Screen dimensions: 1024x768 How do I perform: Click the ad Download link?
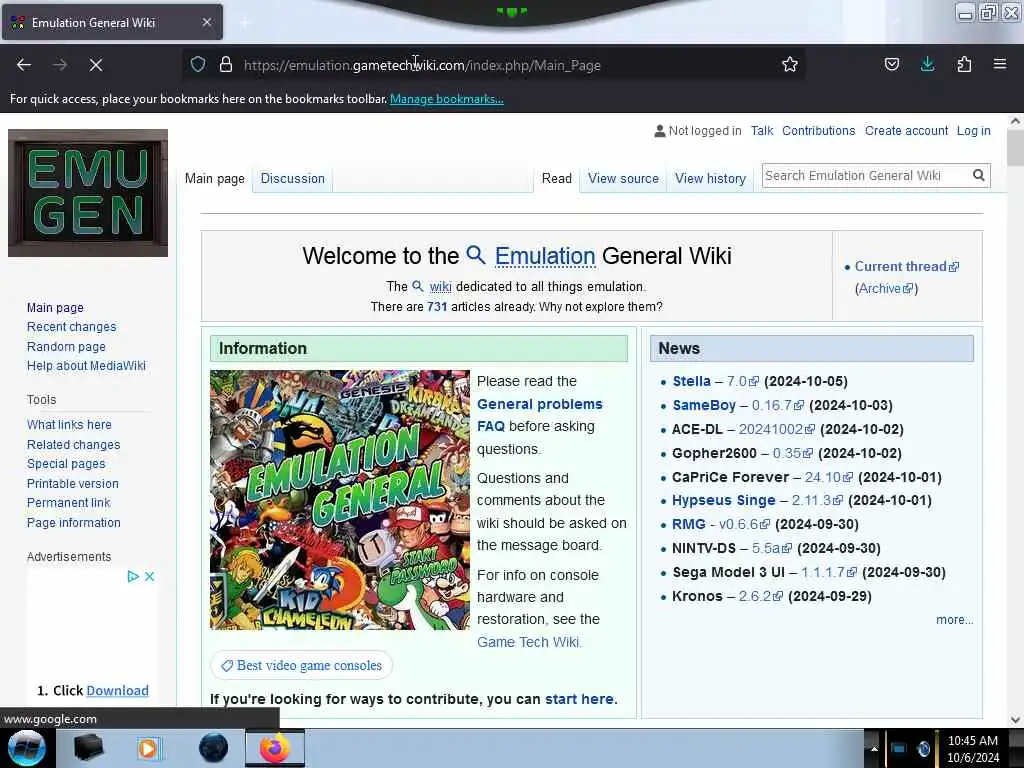[x=118, y=690]
